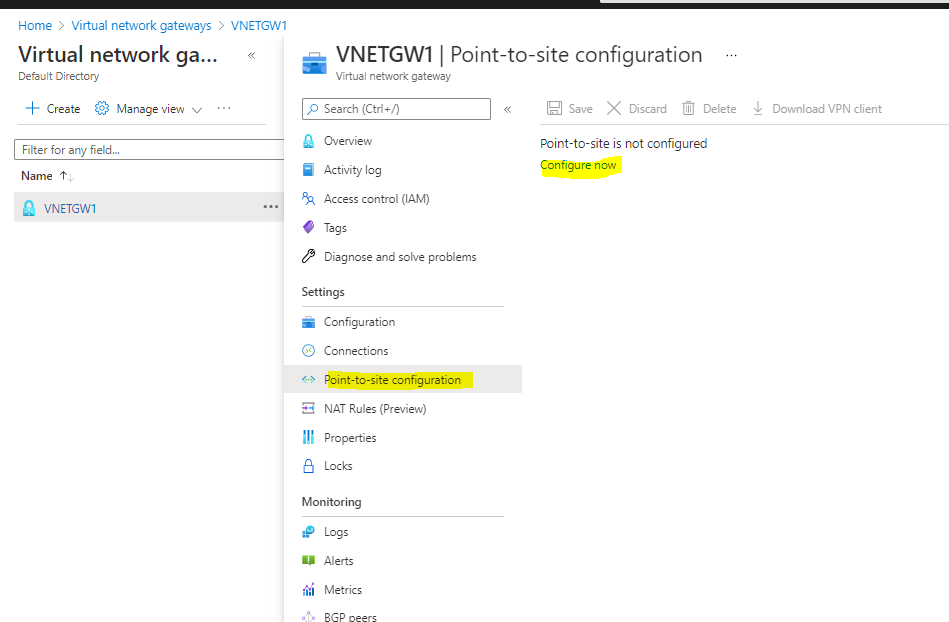Click the "Point-to-site is not configured" text
This screenshot has height=622, width=949.
pos(623,143)
